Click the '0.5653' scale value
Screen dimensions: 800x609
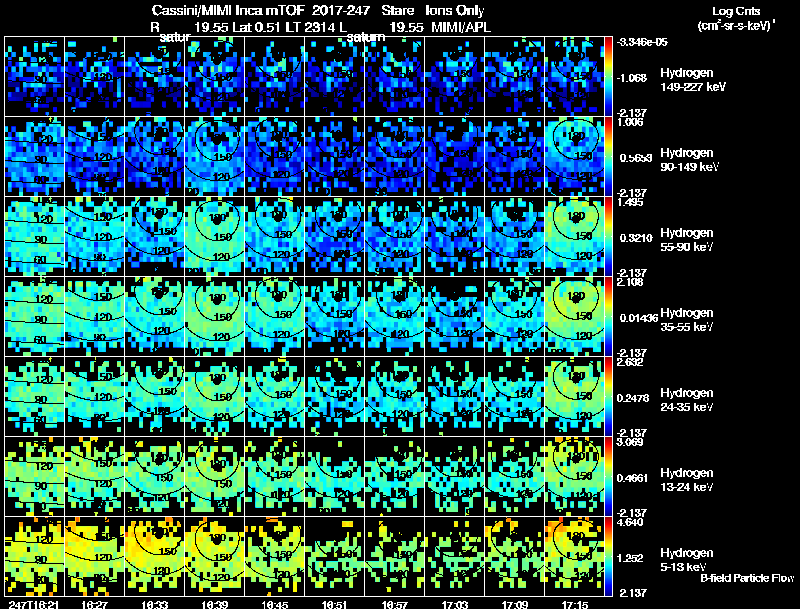click(636, 158)
